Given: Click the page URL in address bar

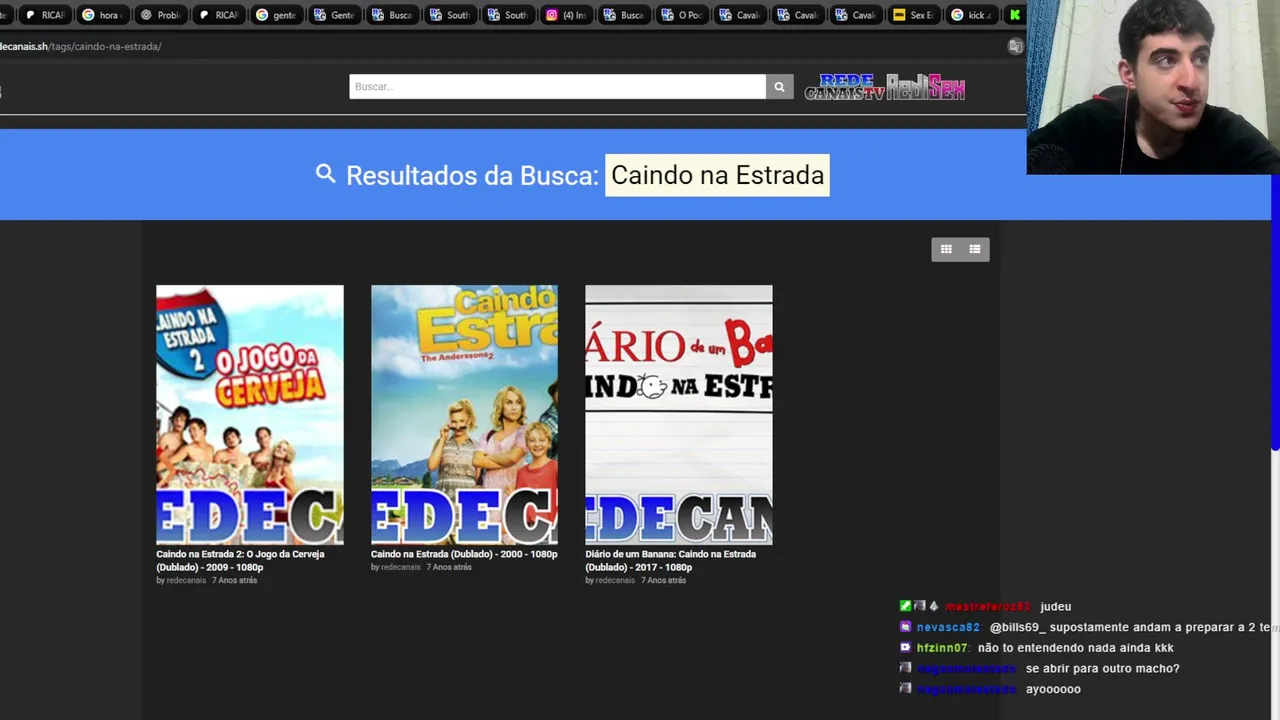Looking at the screenshot, I should click(81, 46).
